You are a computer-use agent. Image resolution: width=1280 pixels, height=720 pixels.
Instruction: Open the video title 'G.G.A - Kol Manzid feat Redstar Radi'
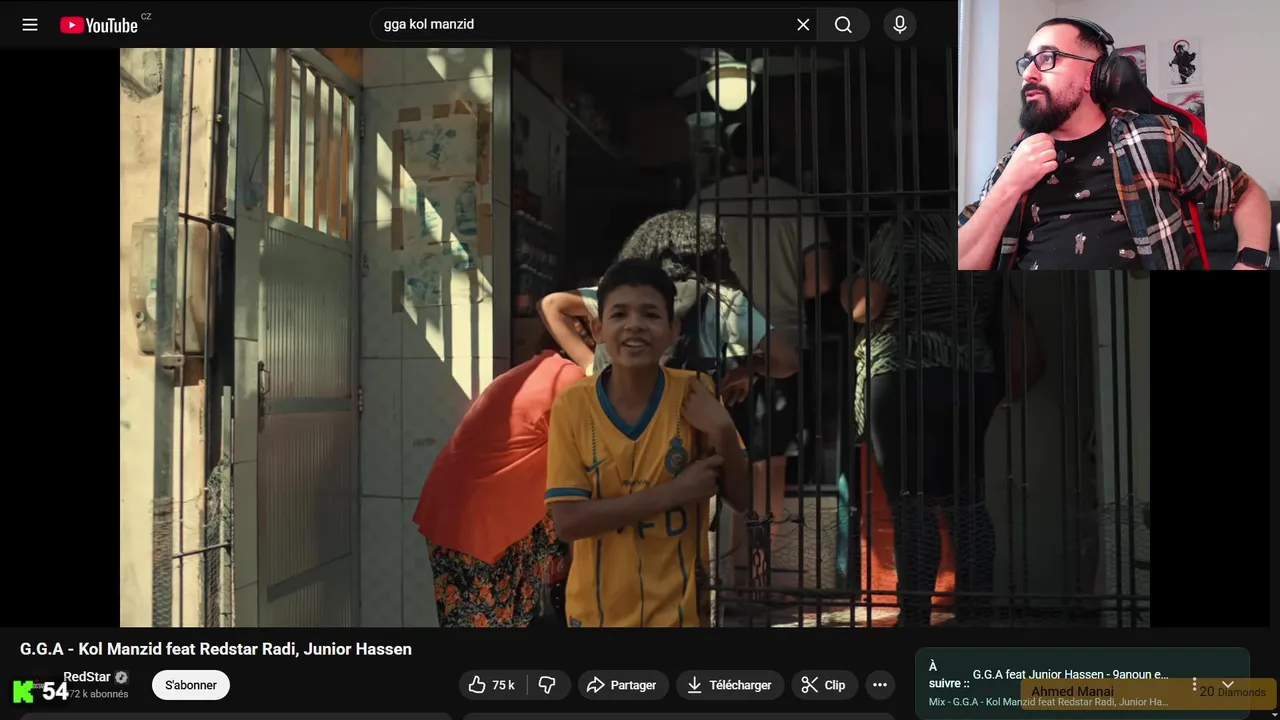(216, 649)
